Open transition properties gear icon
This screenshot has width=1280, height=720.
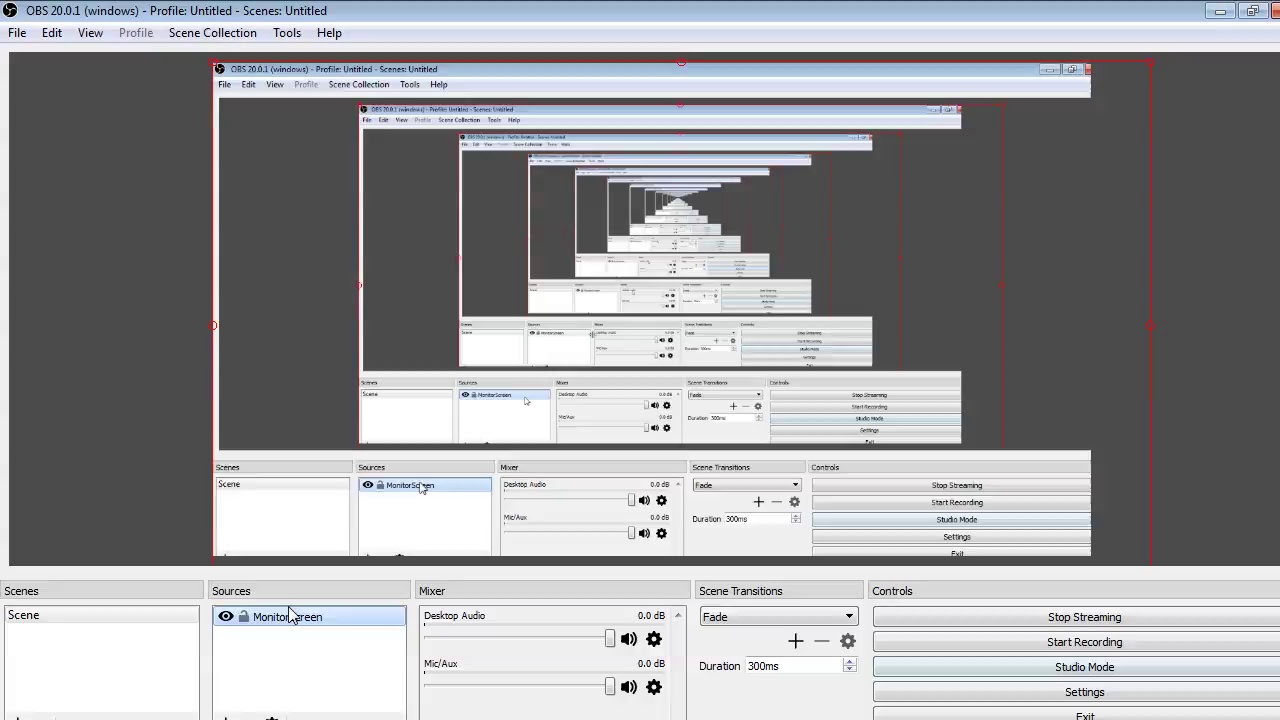click(x=848, y=641)
